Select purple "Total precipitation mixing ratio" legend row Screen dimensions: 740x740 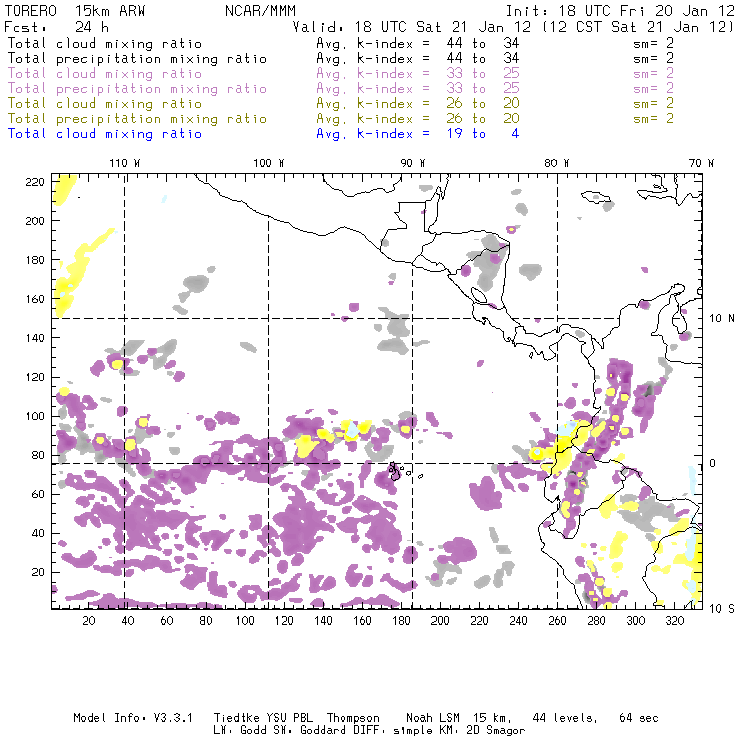click(137, 89)
